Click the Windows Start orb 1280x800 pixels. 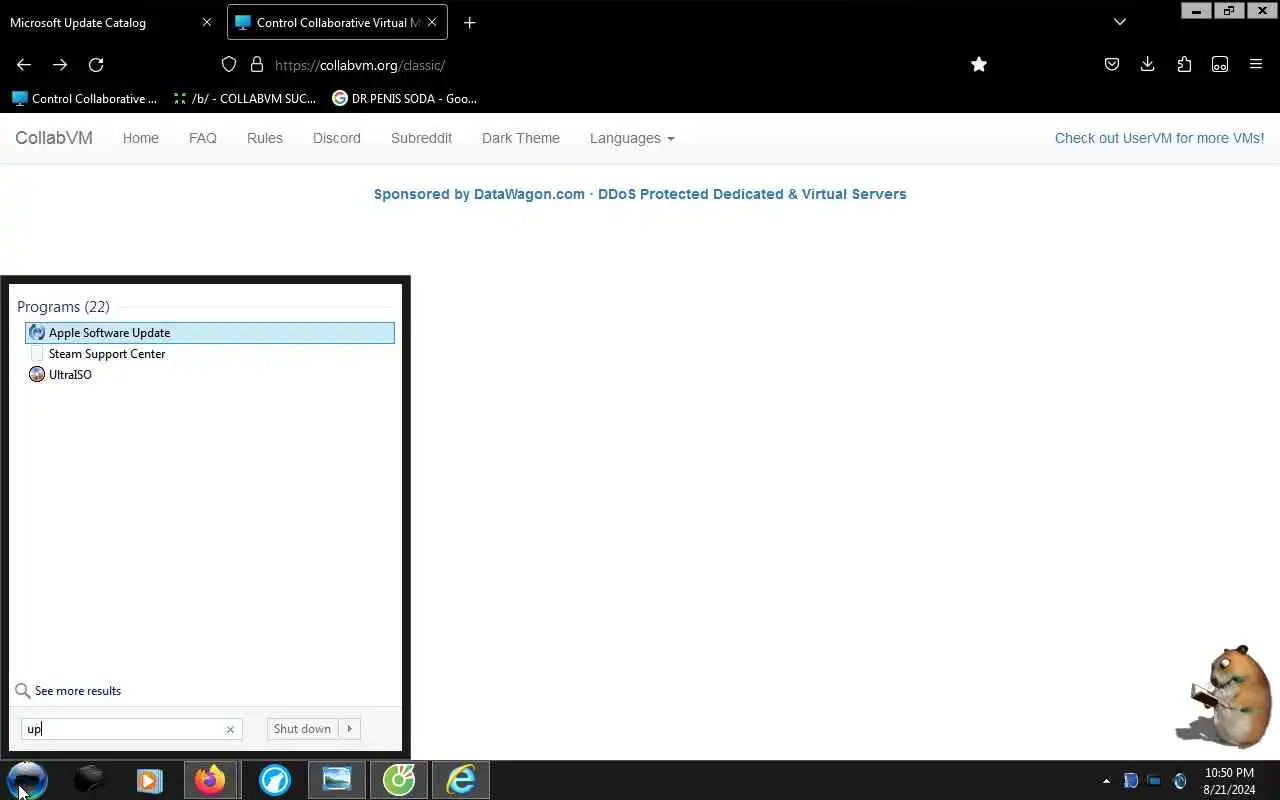click(27, 780)
